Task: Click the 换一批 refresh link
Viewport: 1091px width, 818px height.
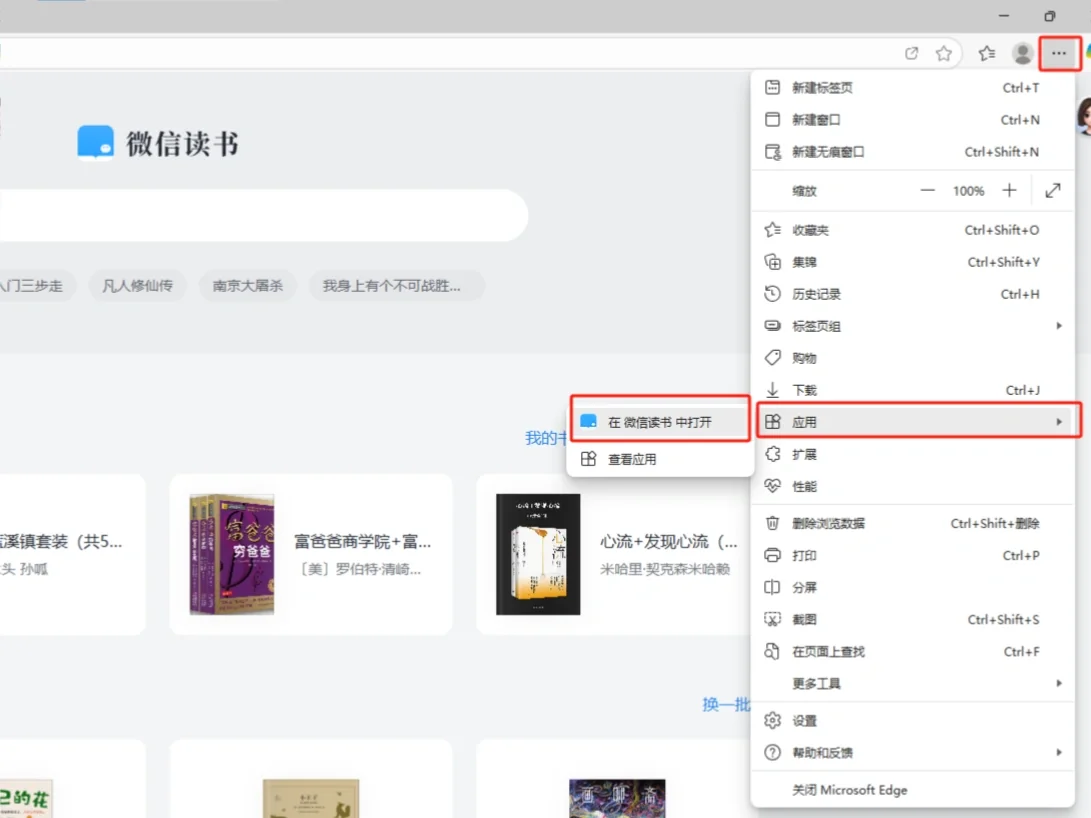Action: tap(725, 705)
